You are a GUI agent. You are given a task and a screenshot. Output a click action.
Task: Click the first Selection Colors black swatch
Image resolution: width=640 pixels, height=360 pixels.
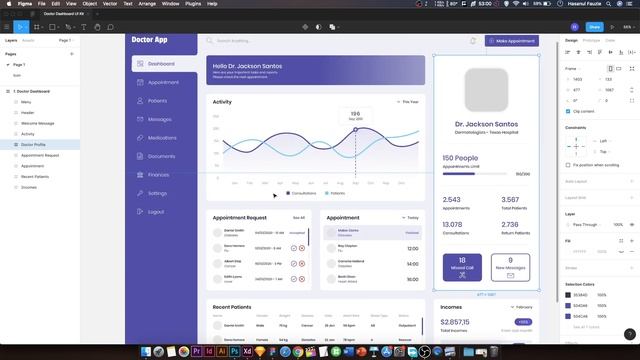568,295
